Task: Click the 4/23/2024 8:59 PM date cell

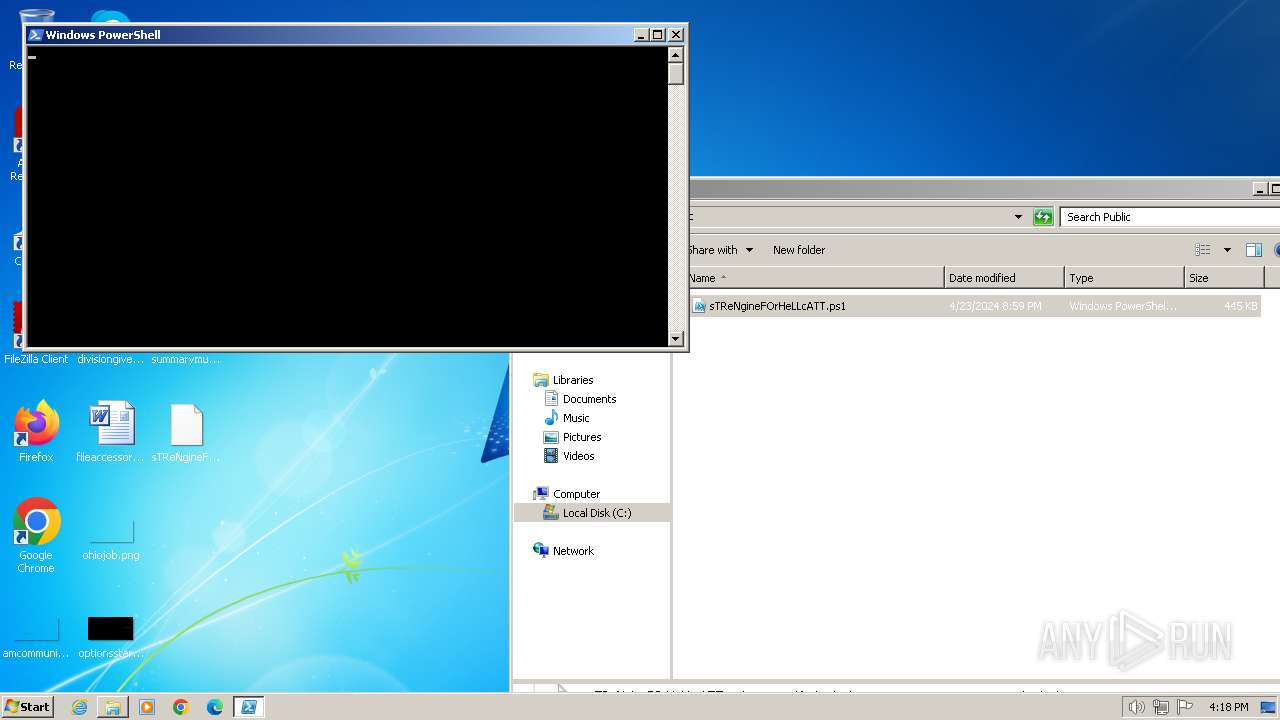Action: pyautogui.click(x=995, y=306)
